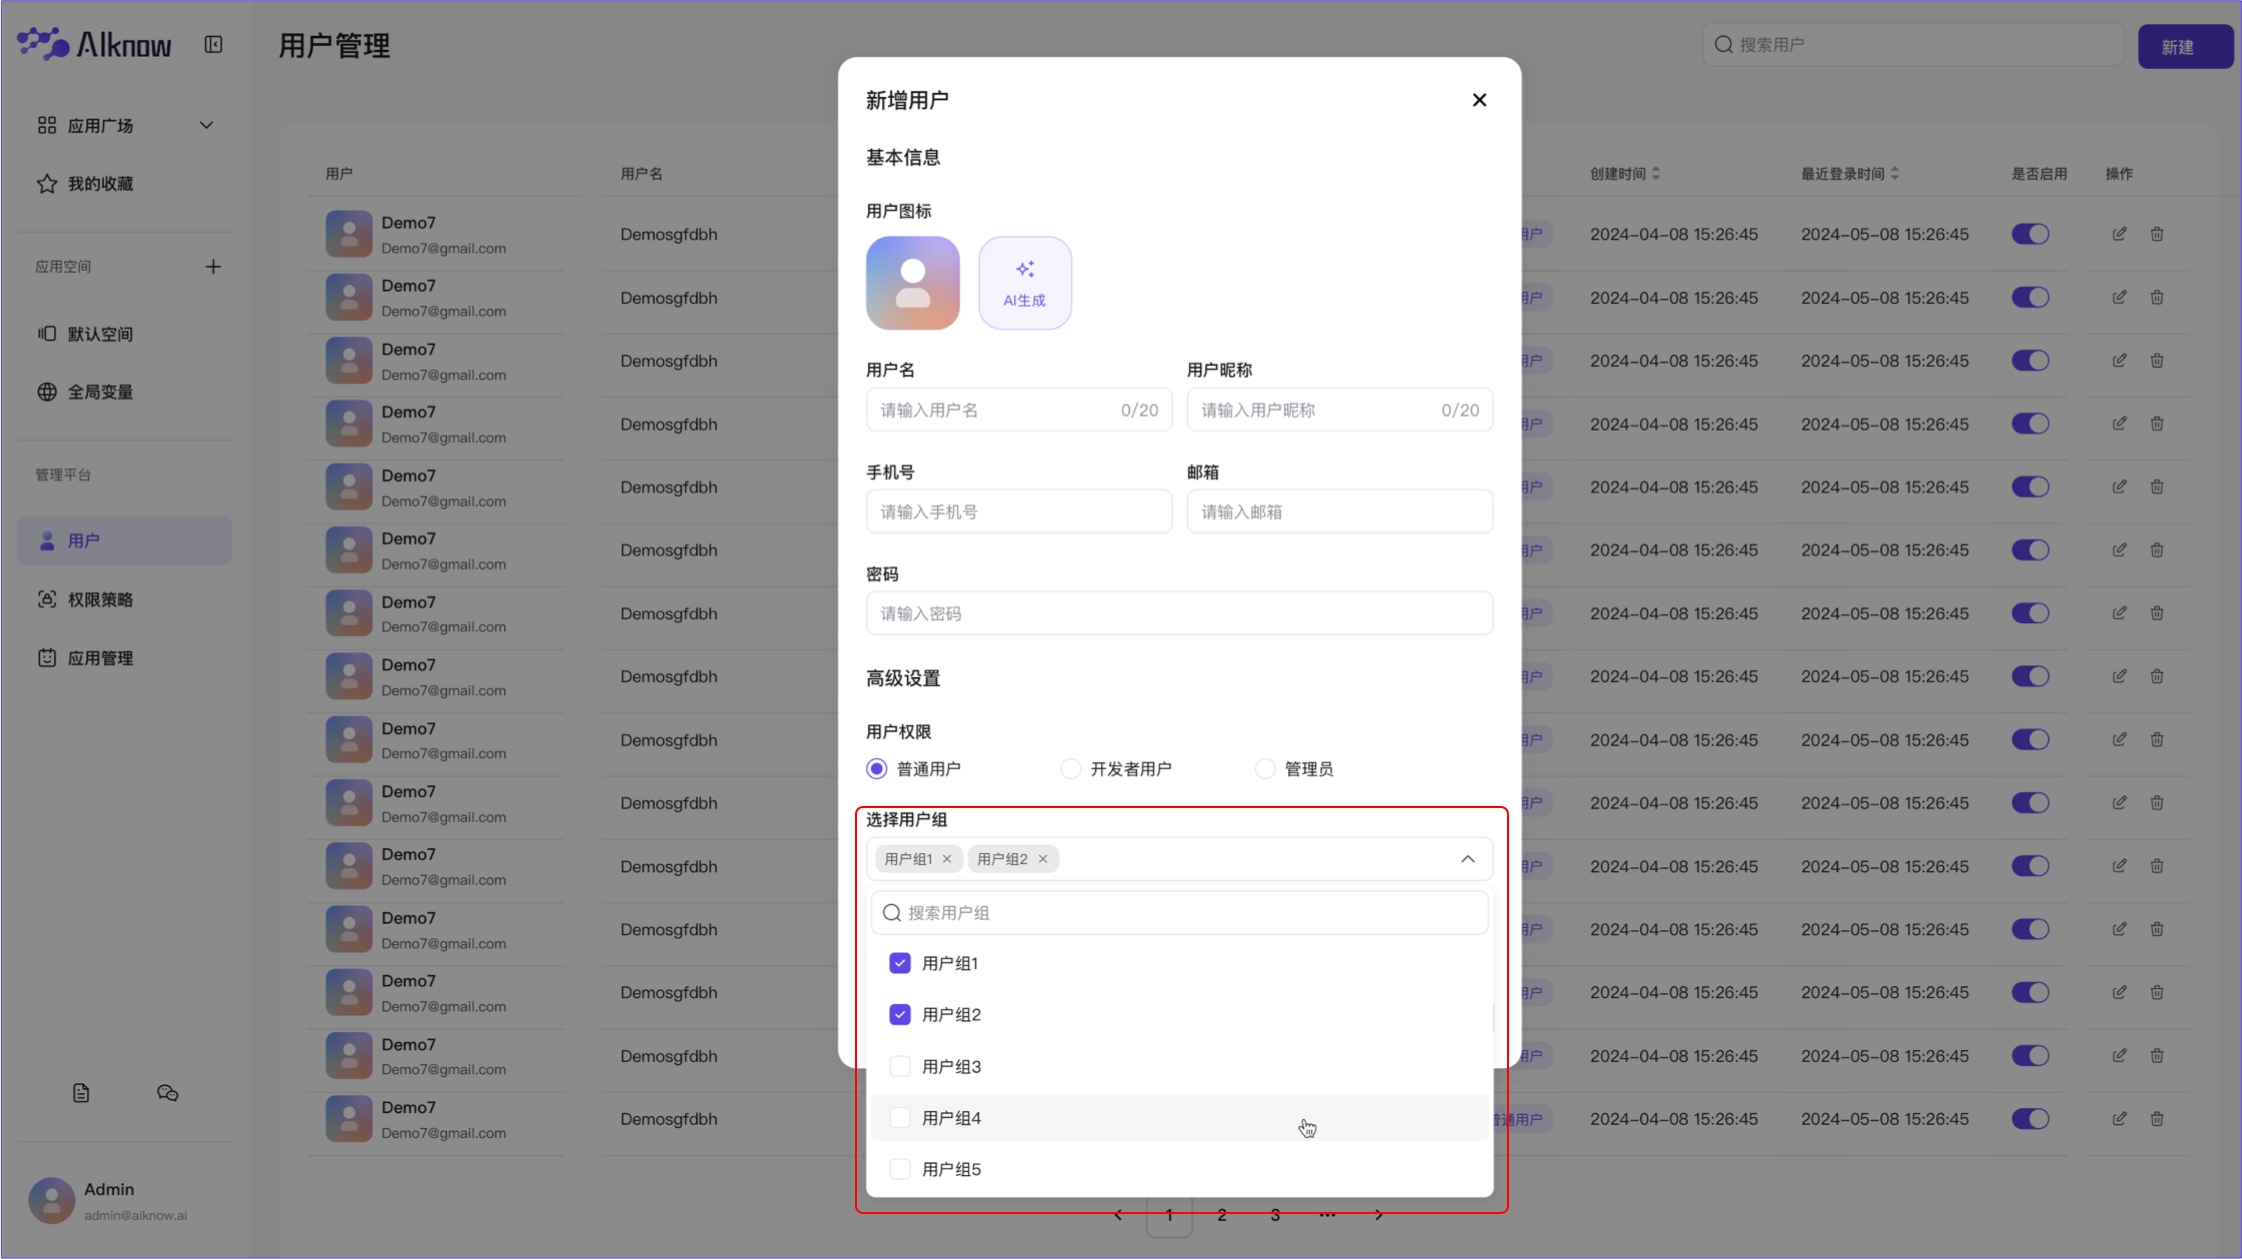Open 全局变量 from the sidebar
Image resolution: width=2242 pixels, height=1259 pixels.
point(101,392)
